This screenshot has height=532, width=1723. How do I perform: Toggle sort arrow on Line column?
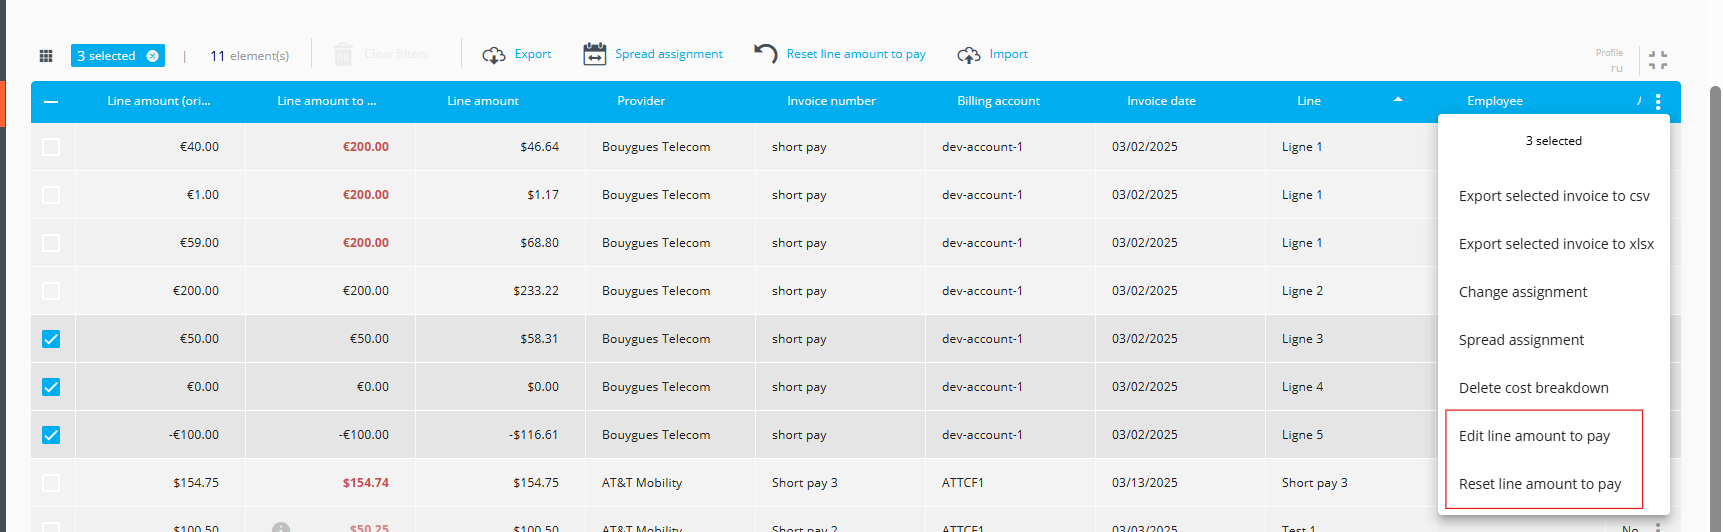1397,100
